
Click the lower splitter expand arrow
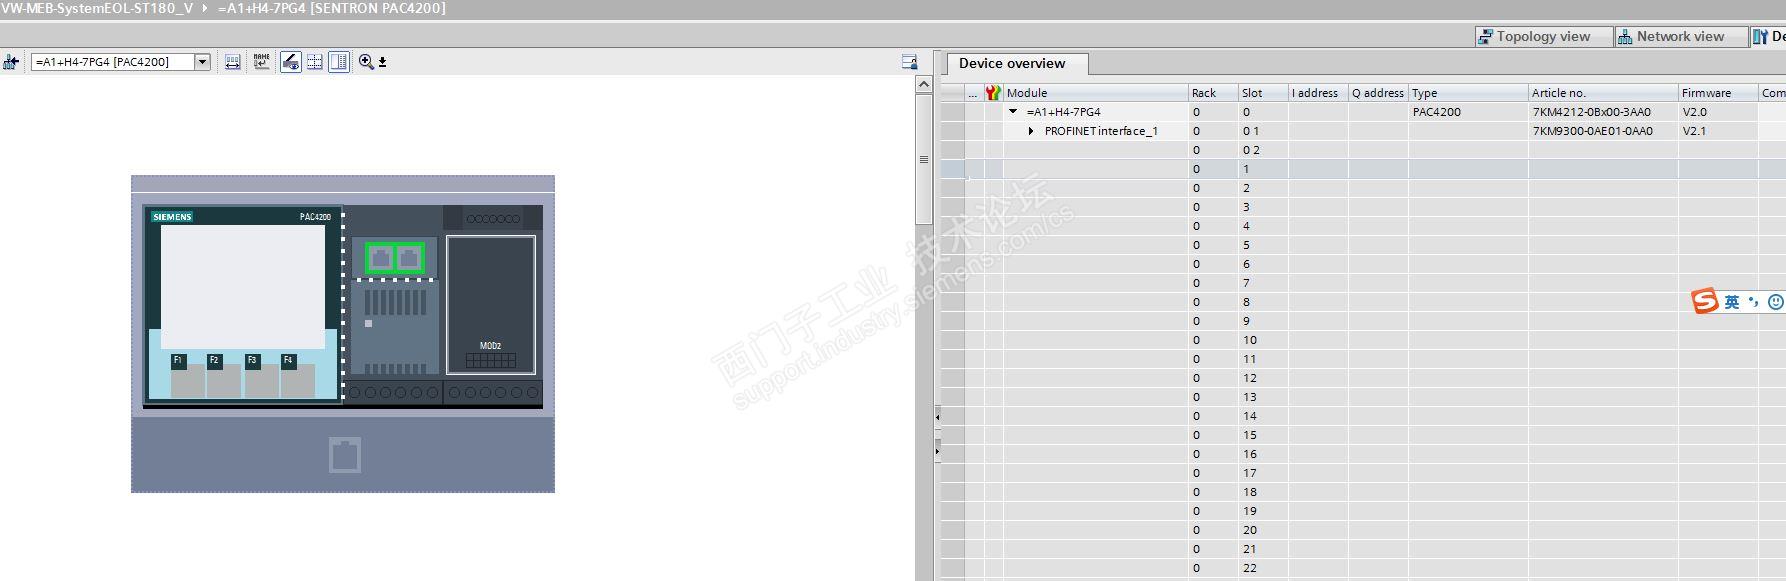click(x=937, y=452)
